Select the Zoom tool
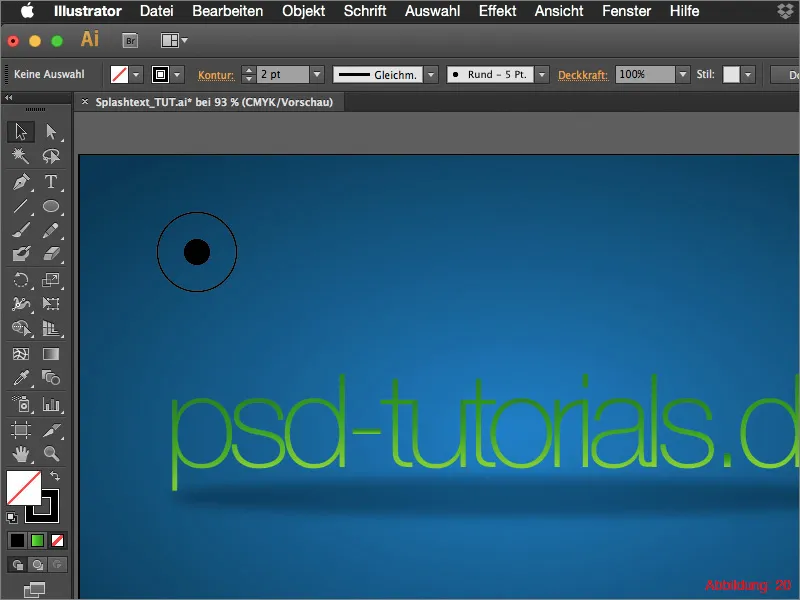Image resolution: width=800 pixels, height=600 pixels. [x=51, y=454]
